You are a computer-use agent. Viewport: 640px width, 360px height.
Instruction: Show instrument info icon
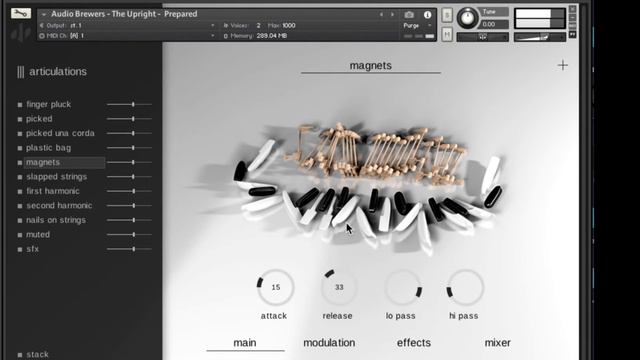tap(427, 15)
